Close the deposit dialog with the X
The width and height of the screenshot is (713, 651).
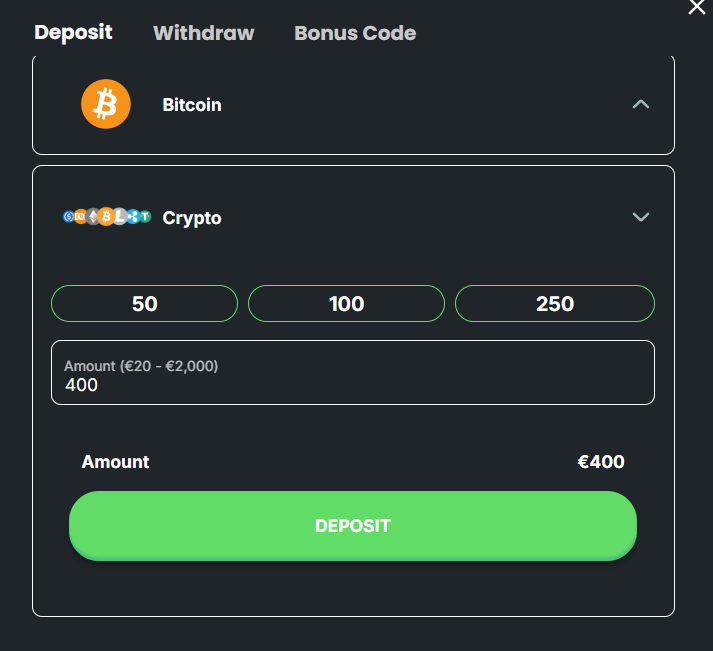[x=697, y=7]
